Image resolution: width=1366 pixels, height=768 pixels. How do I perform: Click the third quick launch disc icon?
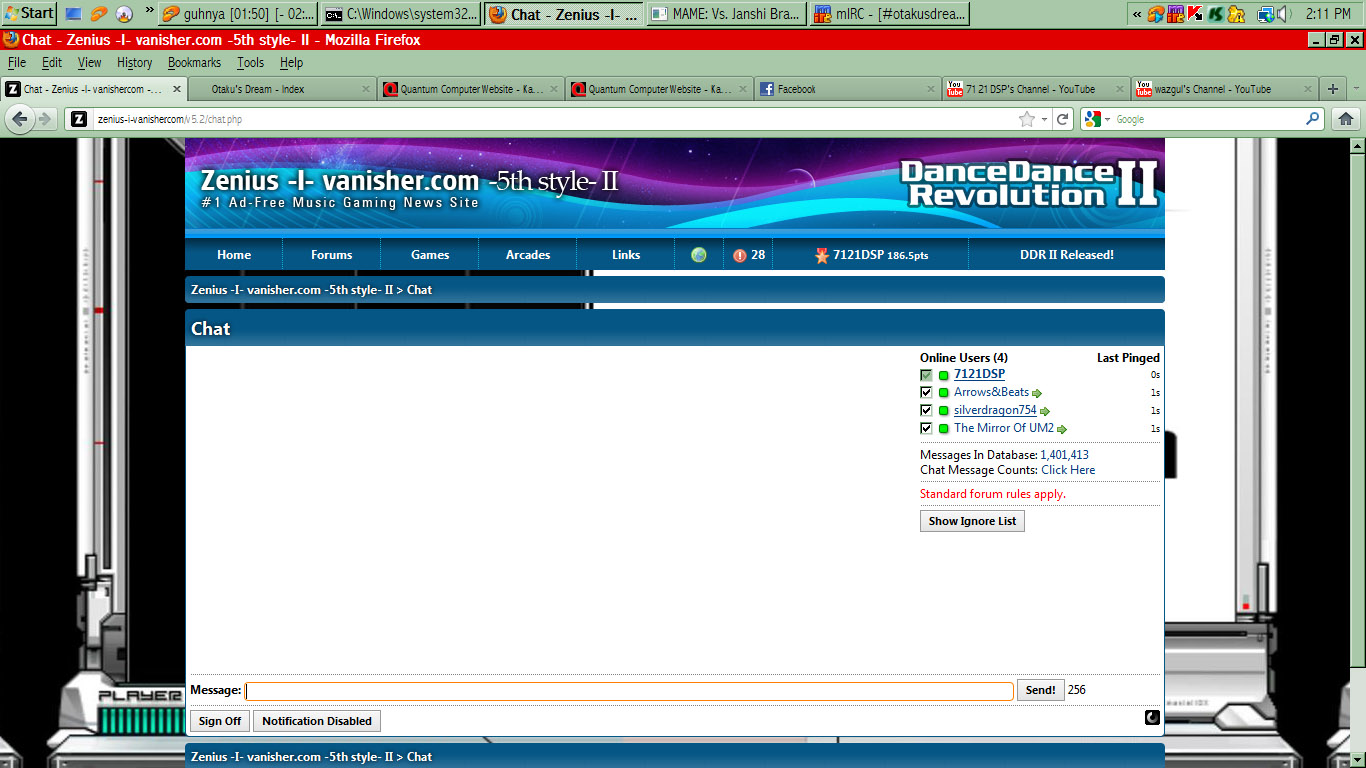(x=124, y=14)
